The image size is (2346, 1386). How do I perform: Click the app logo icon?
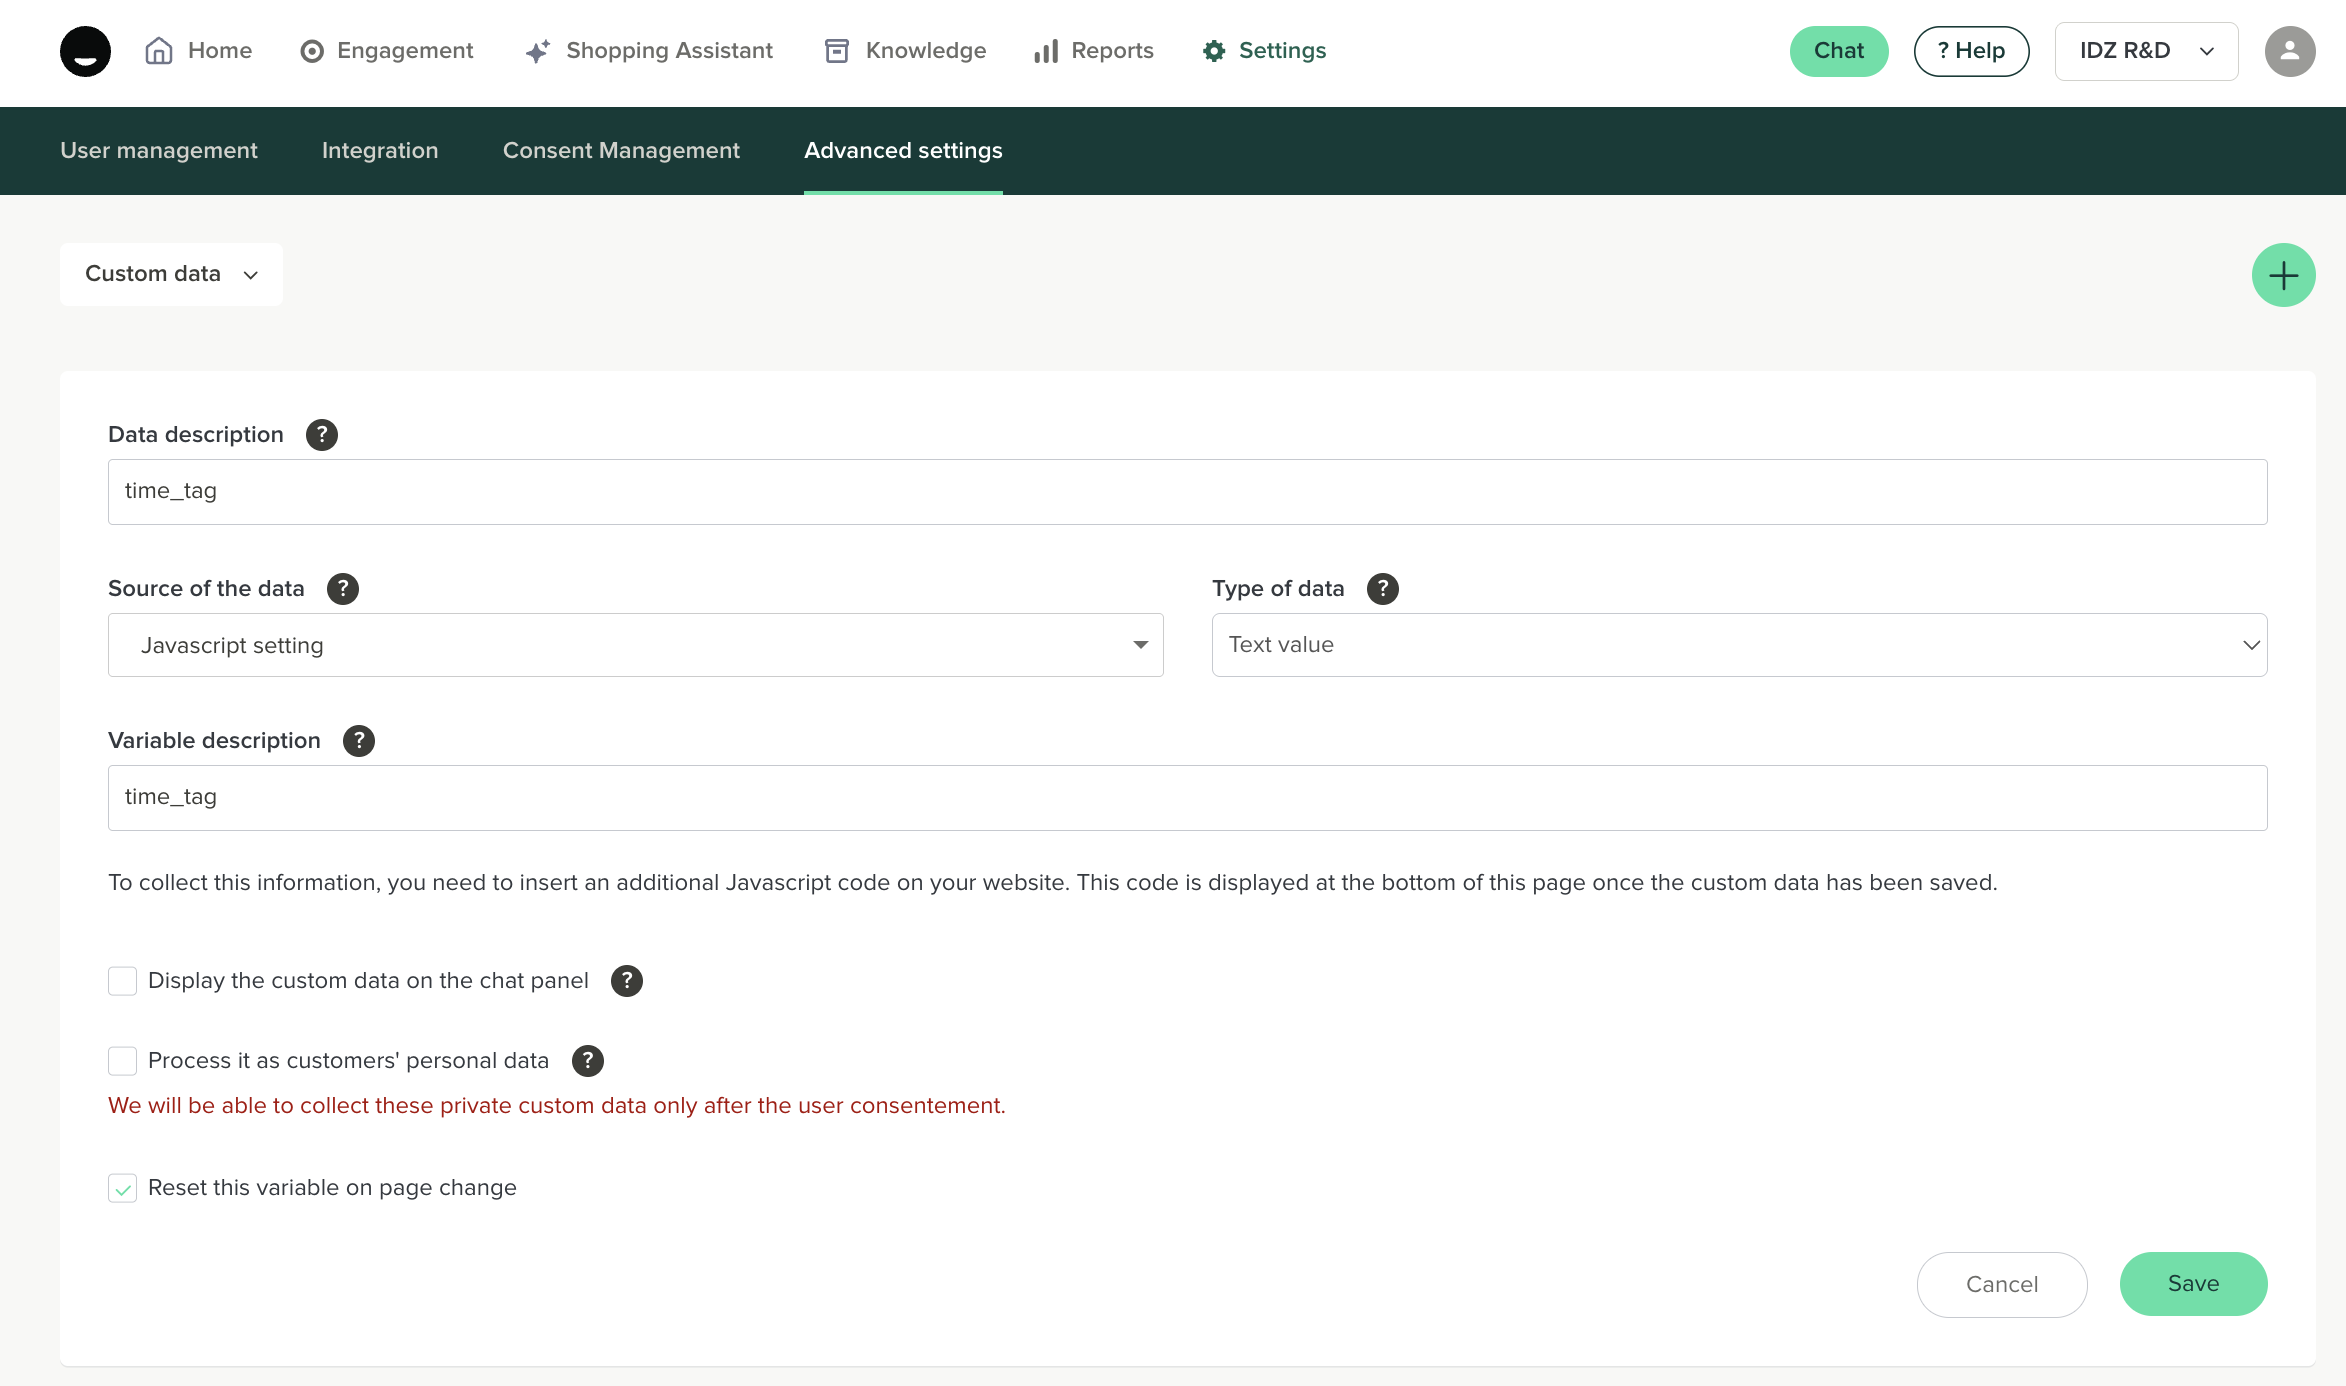pyautogui.click(x=85, y=51)
